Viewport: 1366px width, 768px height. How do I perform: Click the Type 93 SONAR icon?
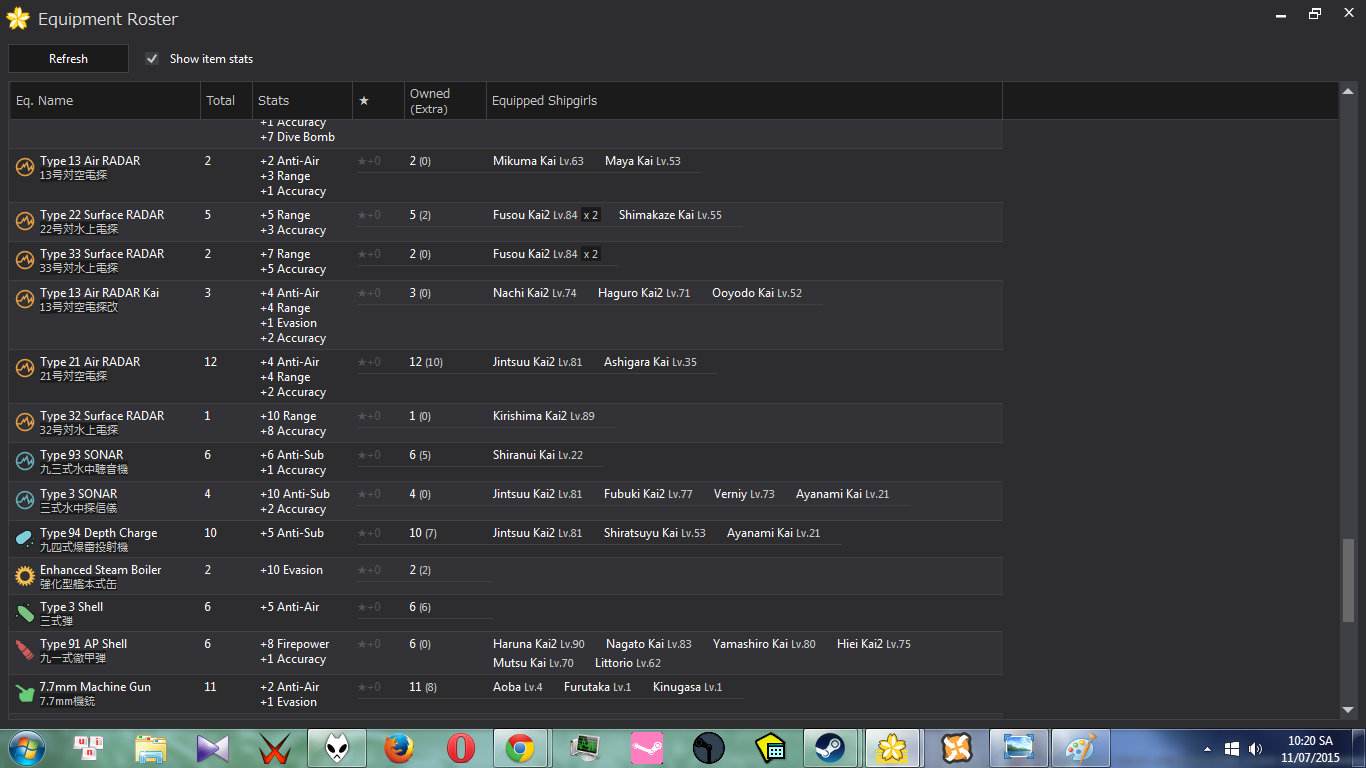pyautogui.click(x=25, y=461)
